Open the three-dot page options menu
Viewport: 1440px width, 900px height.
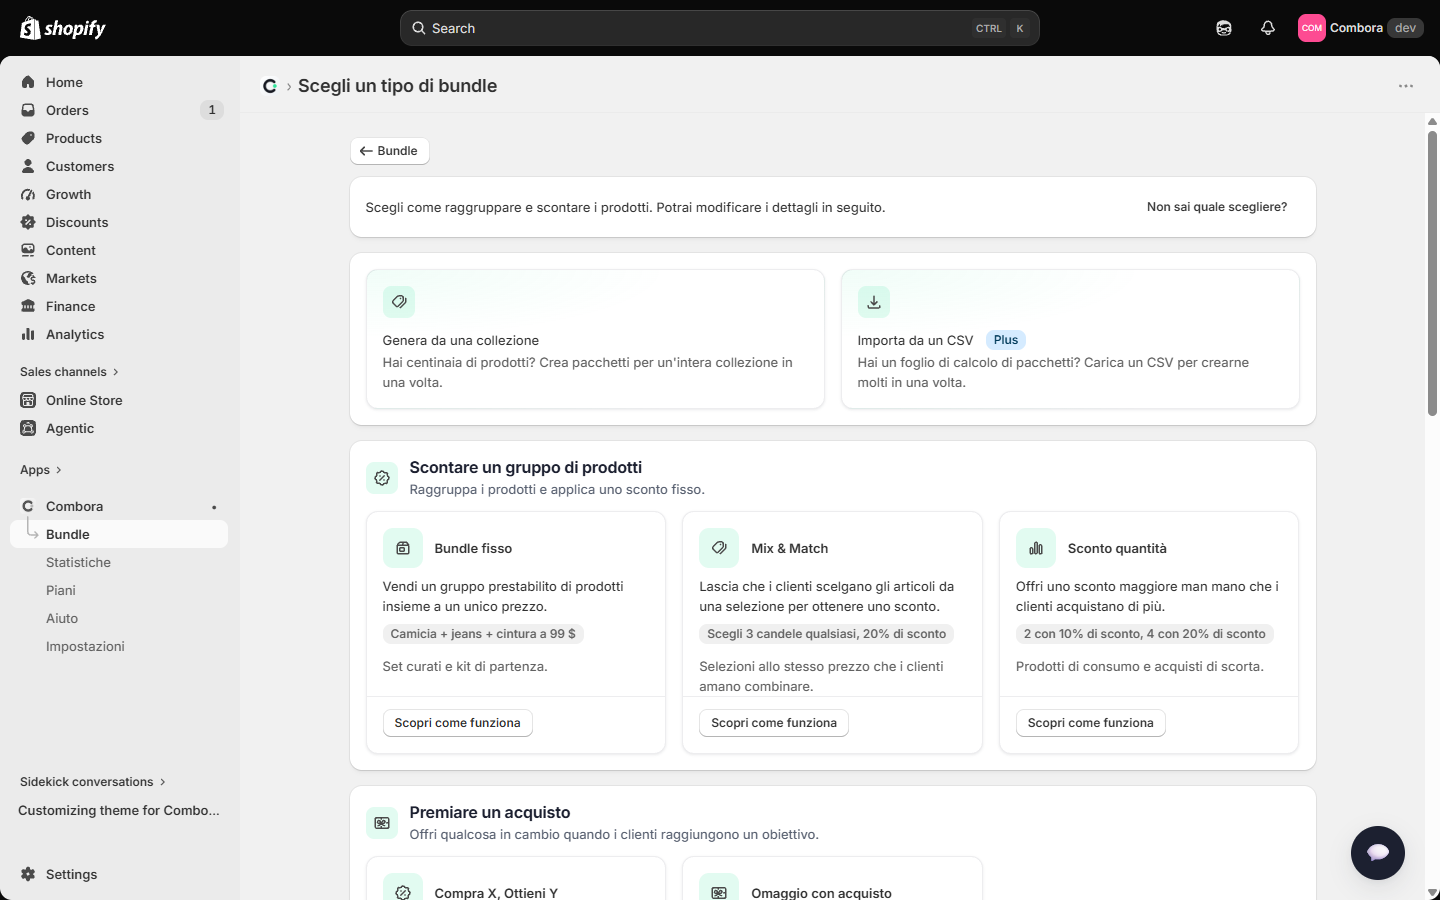pos(1406,86)
